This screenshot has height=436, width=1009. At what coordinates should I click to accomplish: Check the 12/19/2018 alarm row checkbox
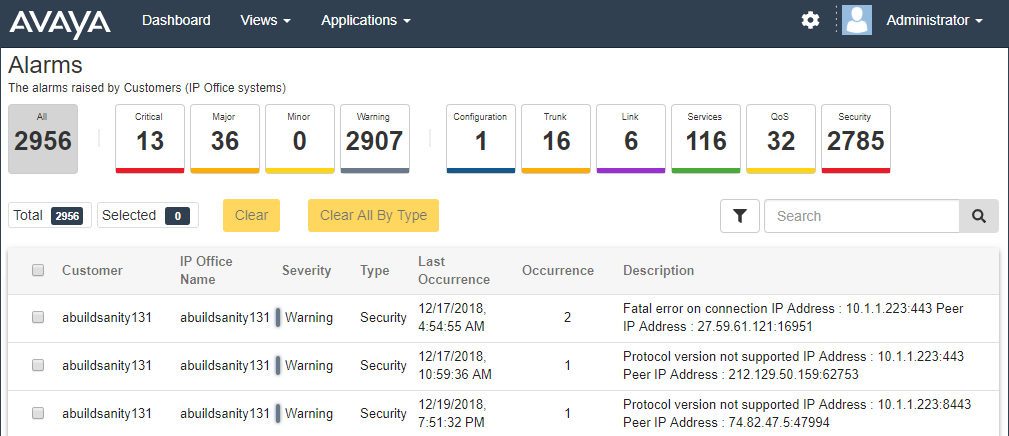[38, 413]
